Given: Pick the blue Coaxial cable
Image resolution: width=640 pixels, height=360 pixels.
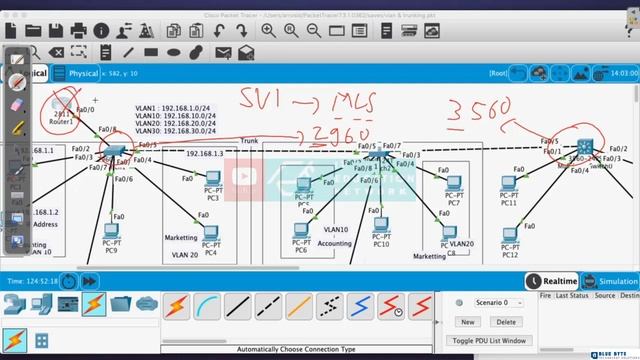Looking at the screenshot, I should (360, 307).
